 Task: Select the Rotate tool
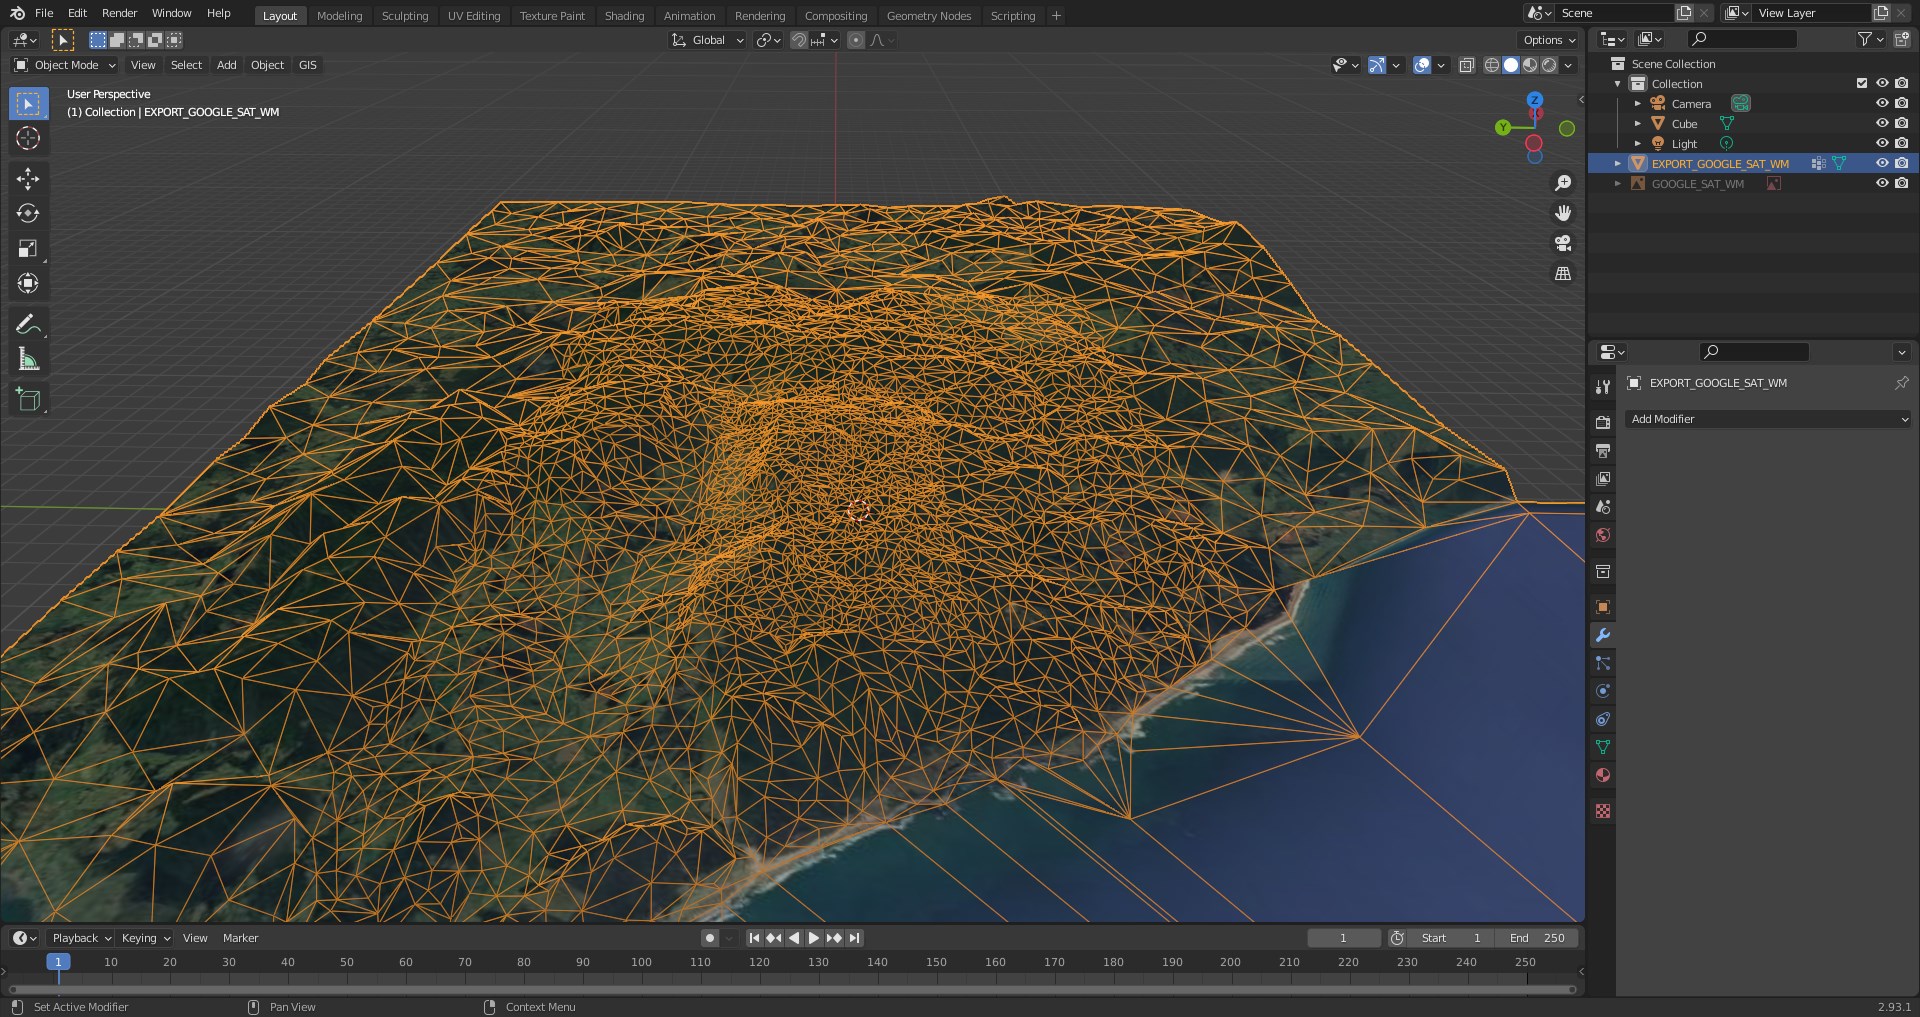coord(28,214)
